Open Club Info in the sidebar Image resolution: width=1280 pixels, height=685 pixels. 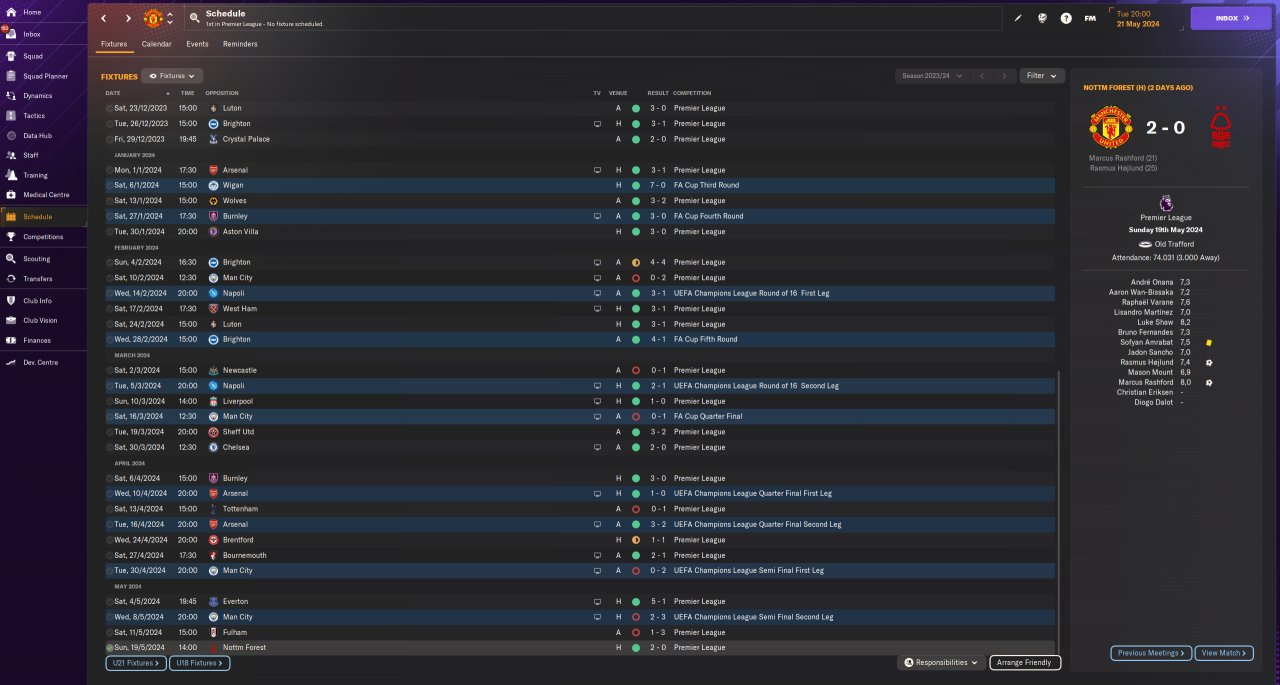coord(37,300)
